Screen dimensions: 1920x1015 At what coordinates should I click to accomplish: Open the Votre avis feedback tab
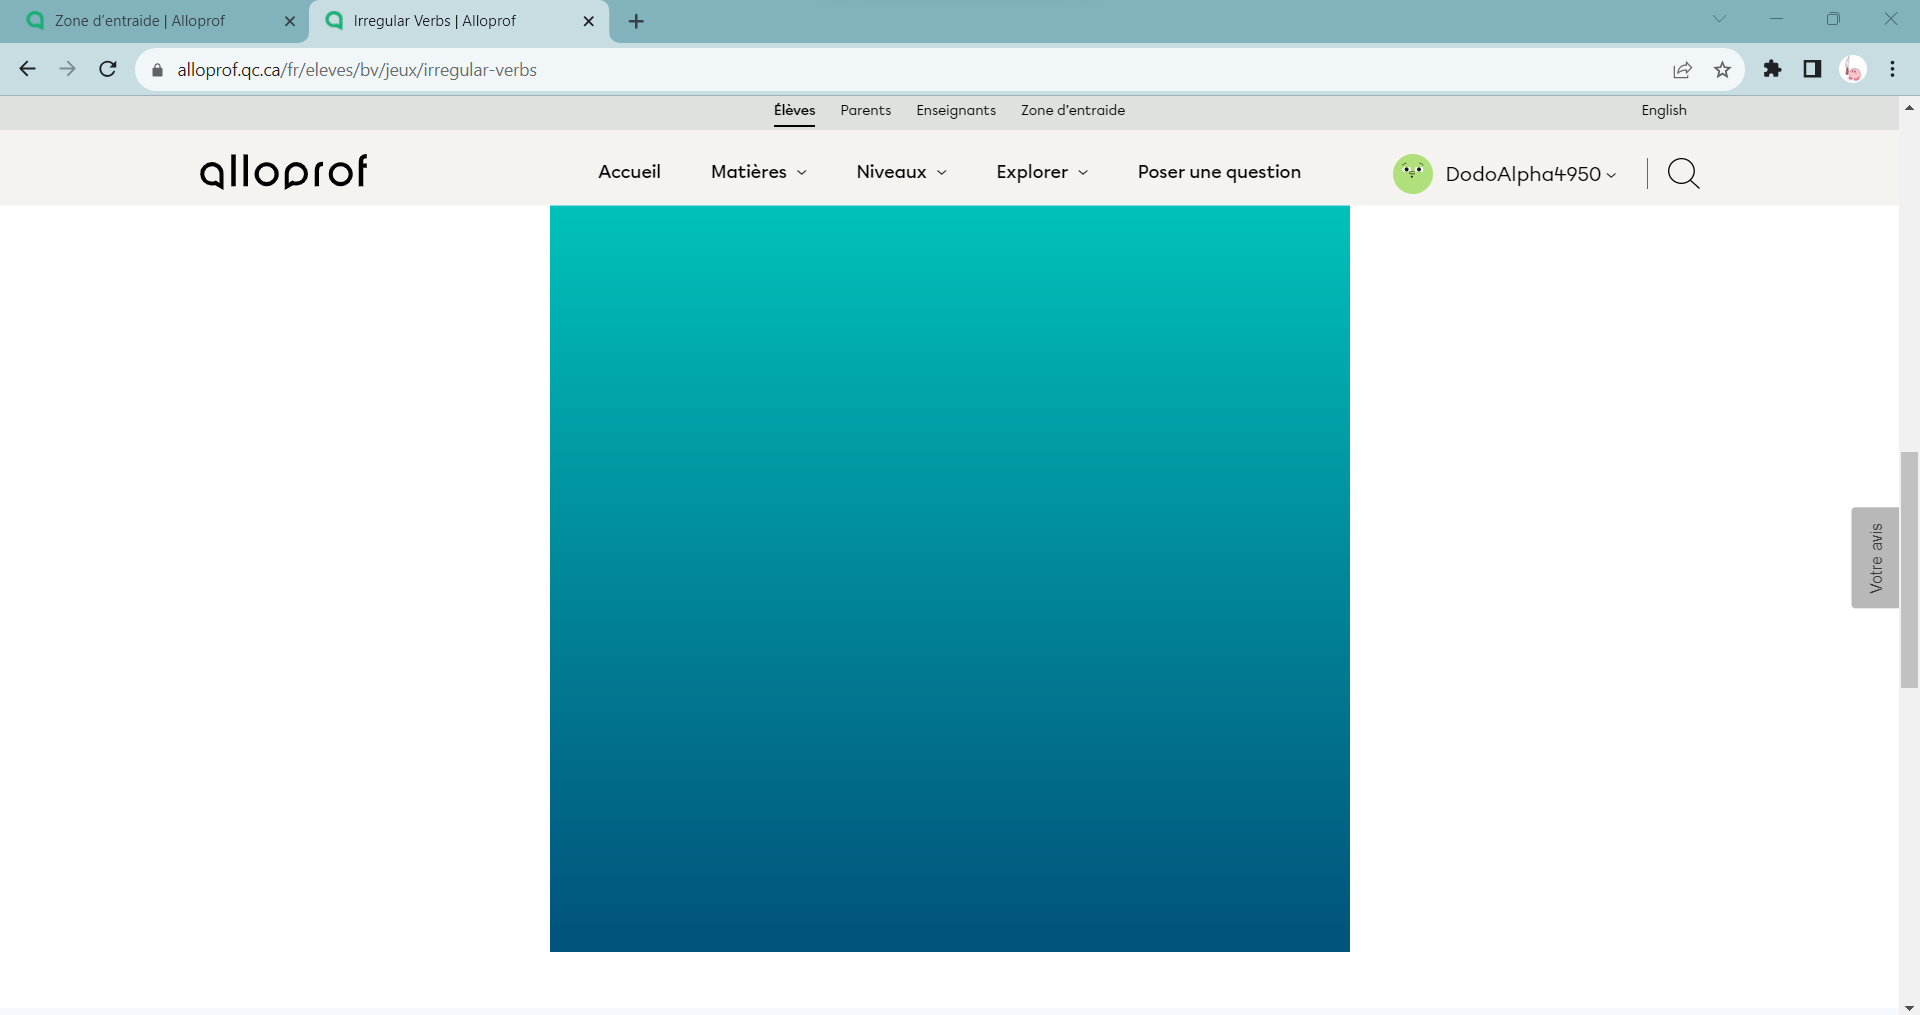(x=1875, y=558)
